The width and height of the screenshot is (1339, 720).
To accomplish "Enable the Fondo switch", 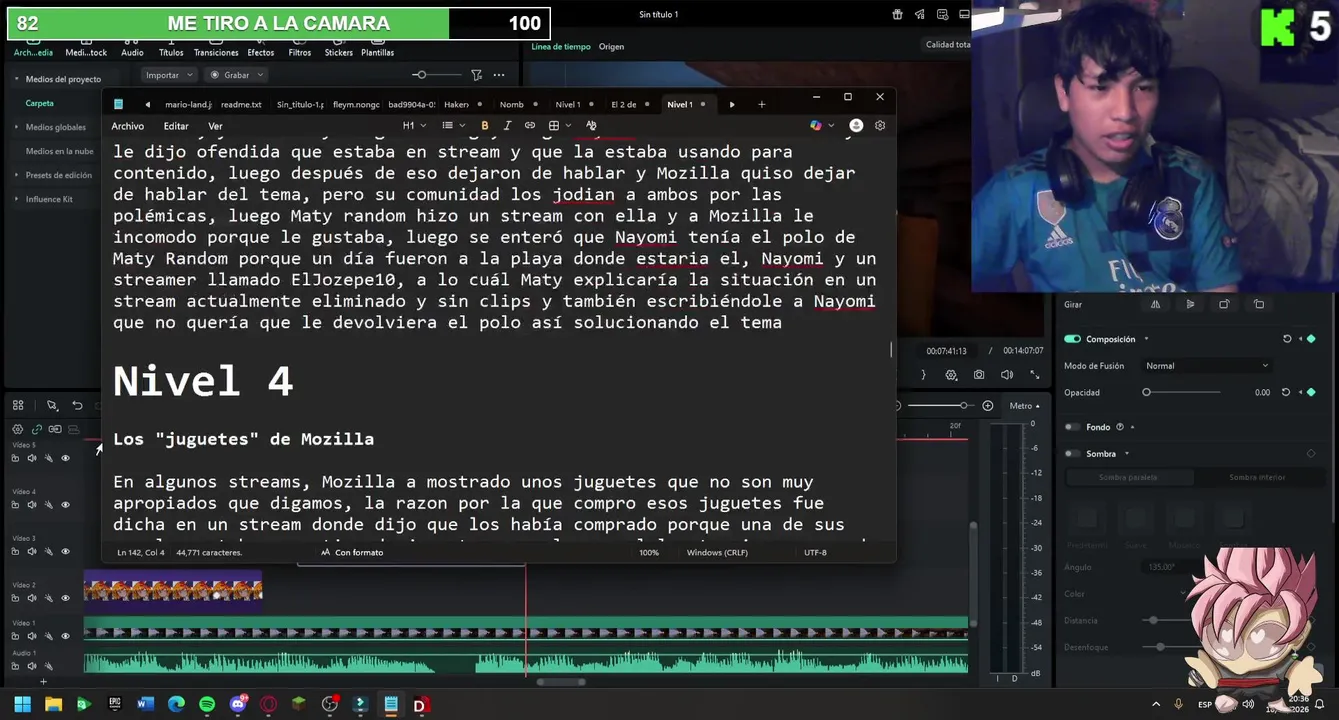I will (1072, 427).
